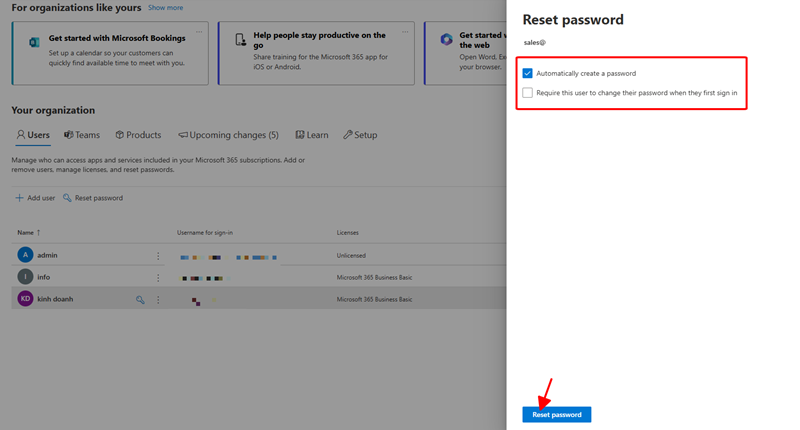Click the plus icon for Add user

pos(19,198)
